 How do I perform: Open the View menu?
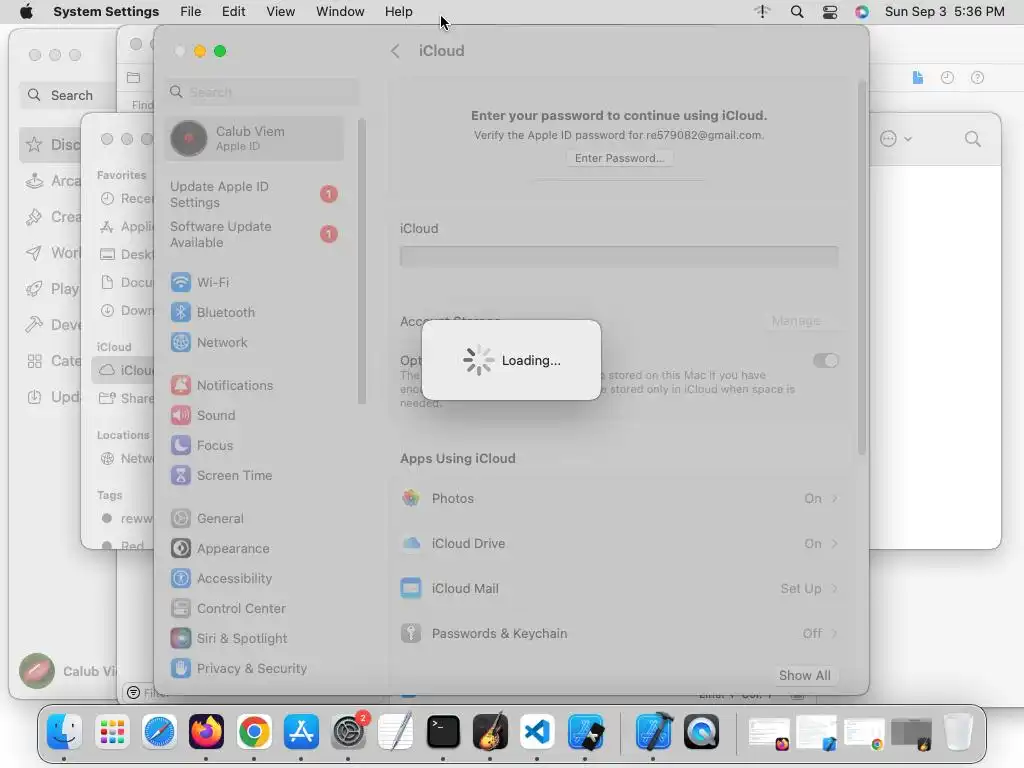pos(281,12)
